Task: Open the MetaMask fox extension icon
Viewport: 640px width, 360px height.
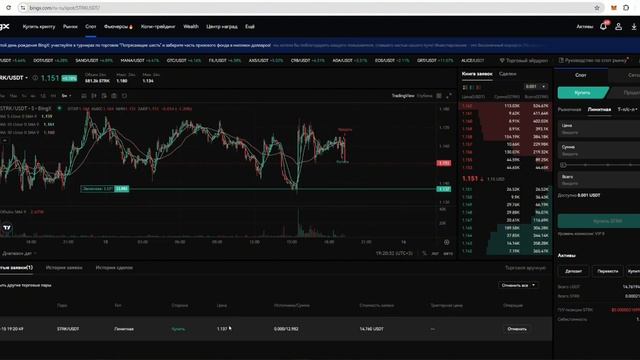Action: coord(613,8)
